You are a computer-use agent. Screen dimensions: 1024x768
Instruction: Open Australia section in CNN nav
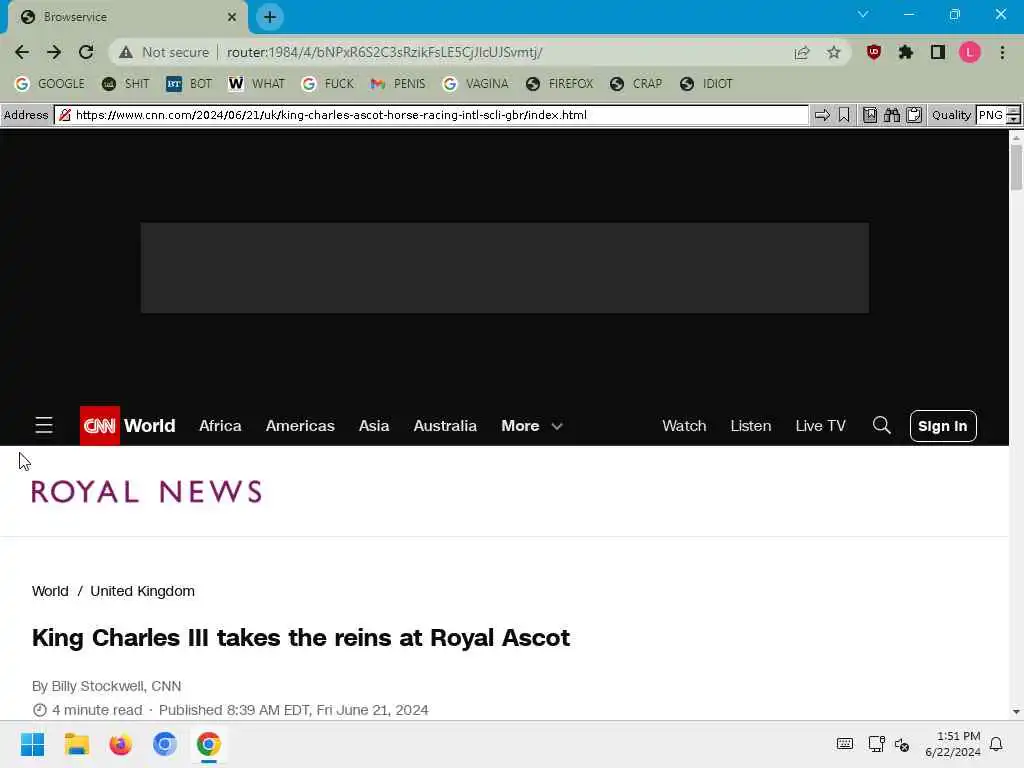445,426
